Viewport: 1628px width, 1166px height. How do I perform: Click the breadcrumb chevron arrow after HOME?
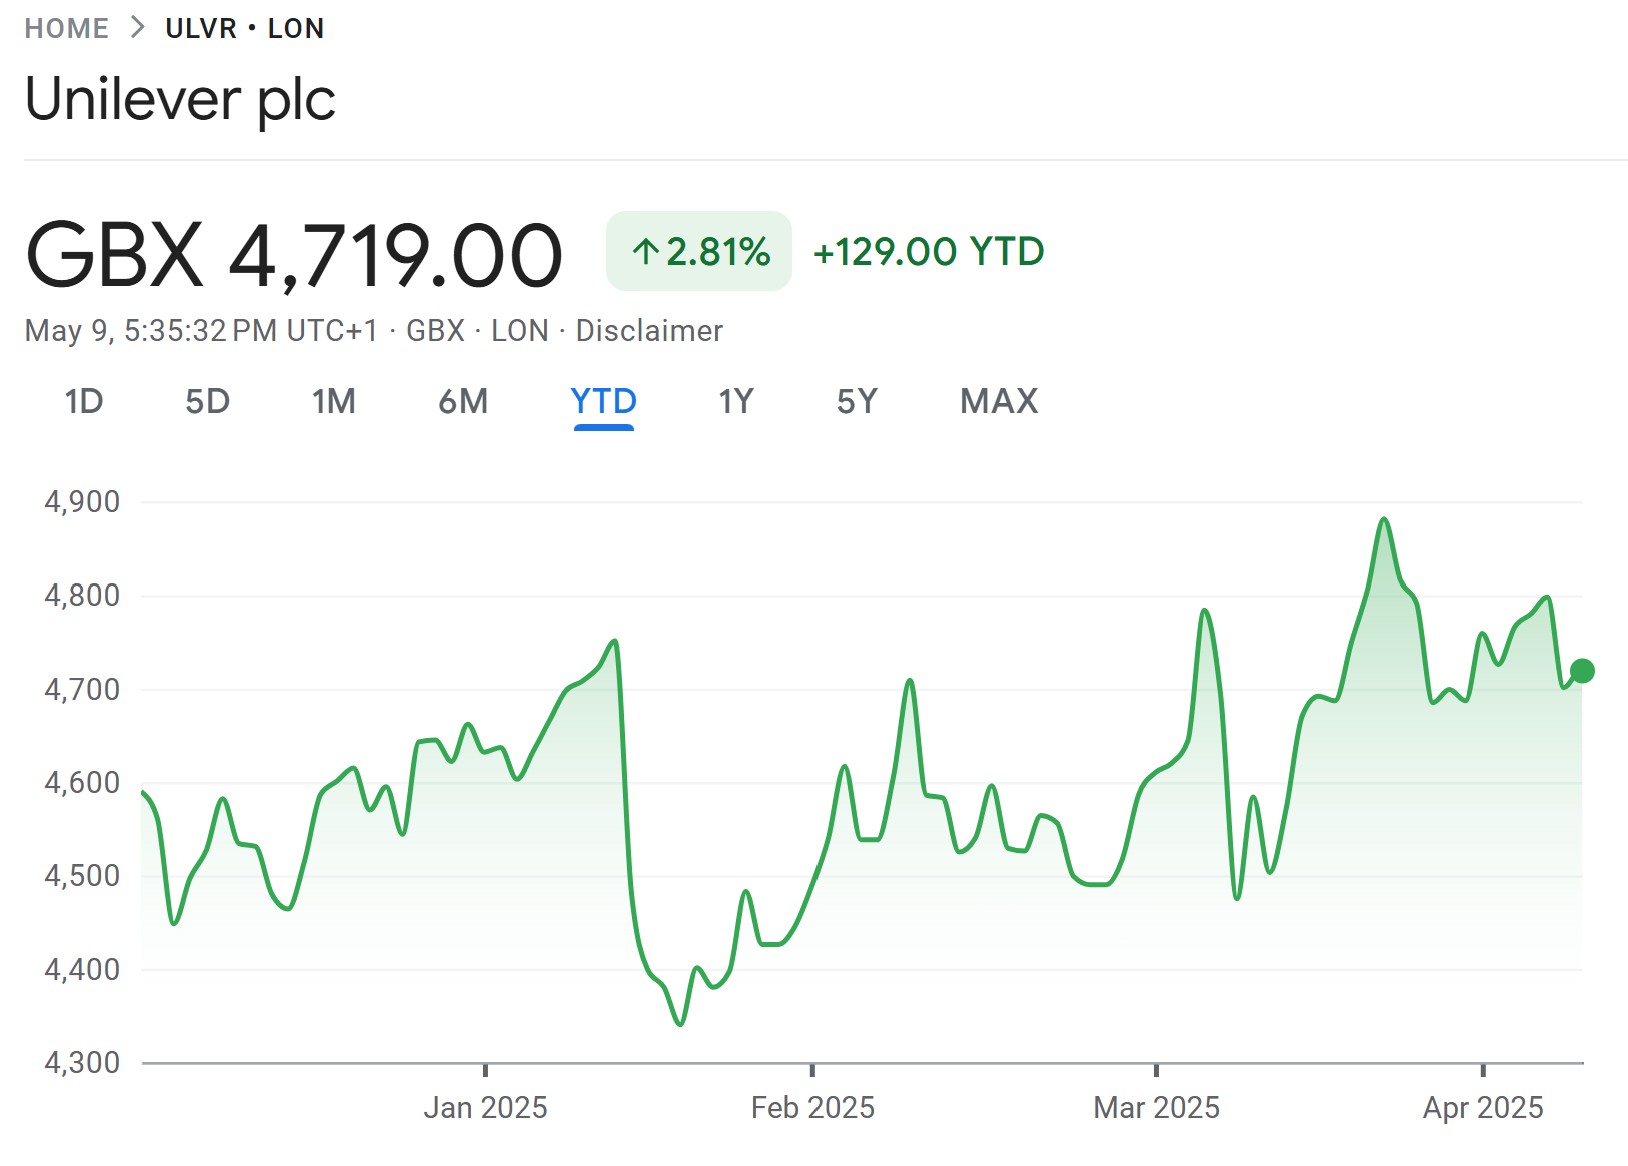[x=137, y=28]
